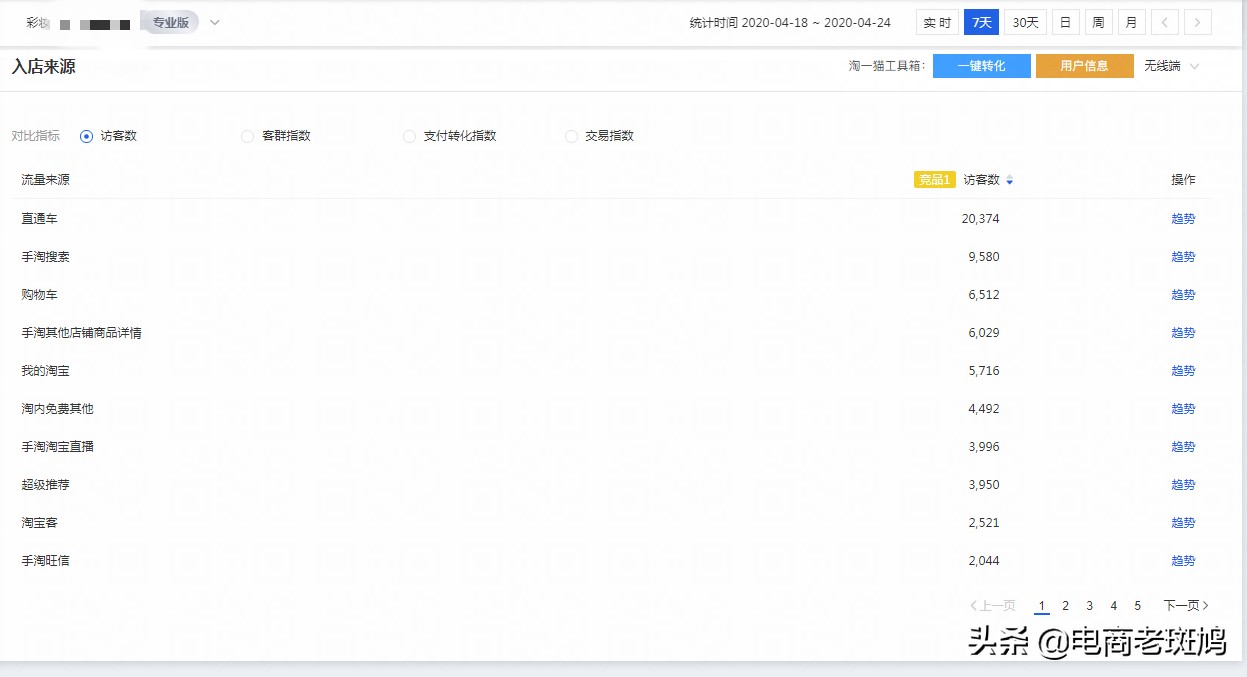Image resolution: width=1247 pixels, height=677 pixels.
Task: Switch to the 30天 time tab
Action: pos(1023,21)
